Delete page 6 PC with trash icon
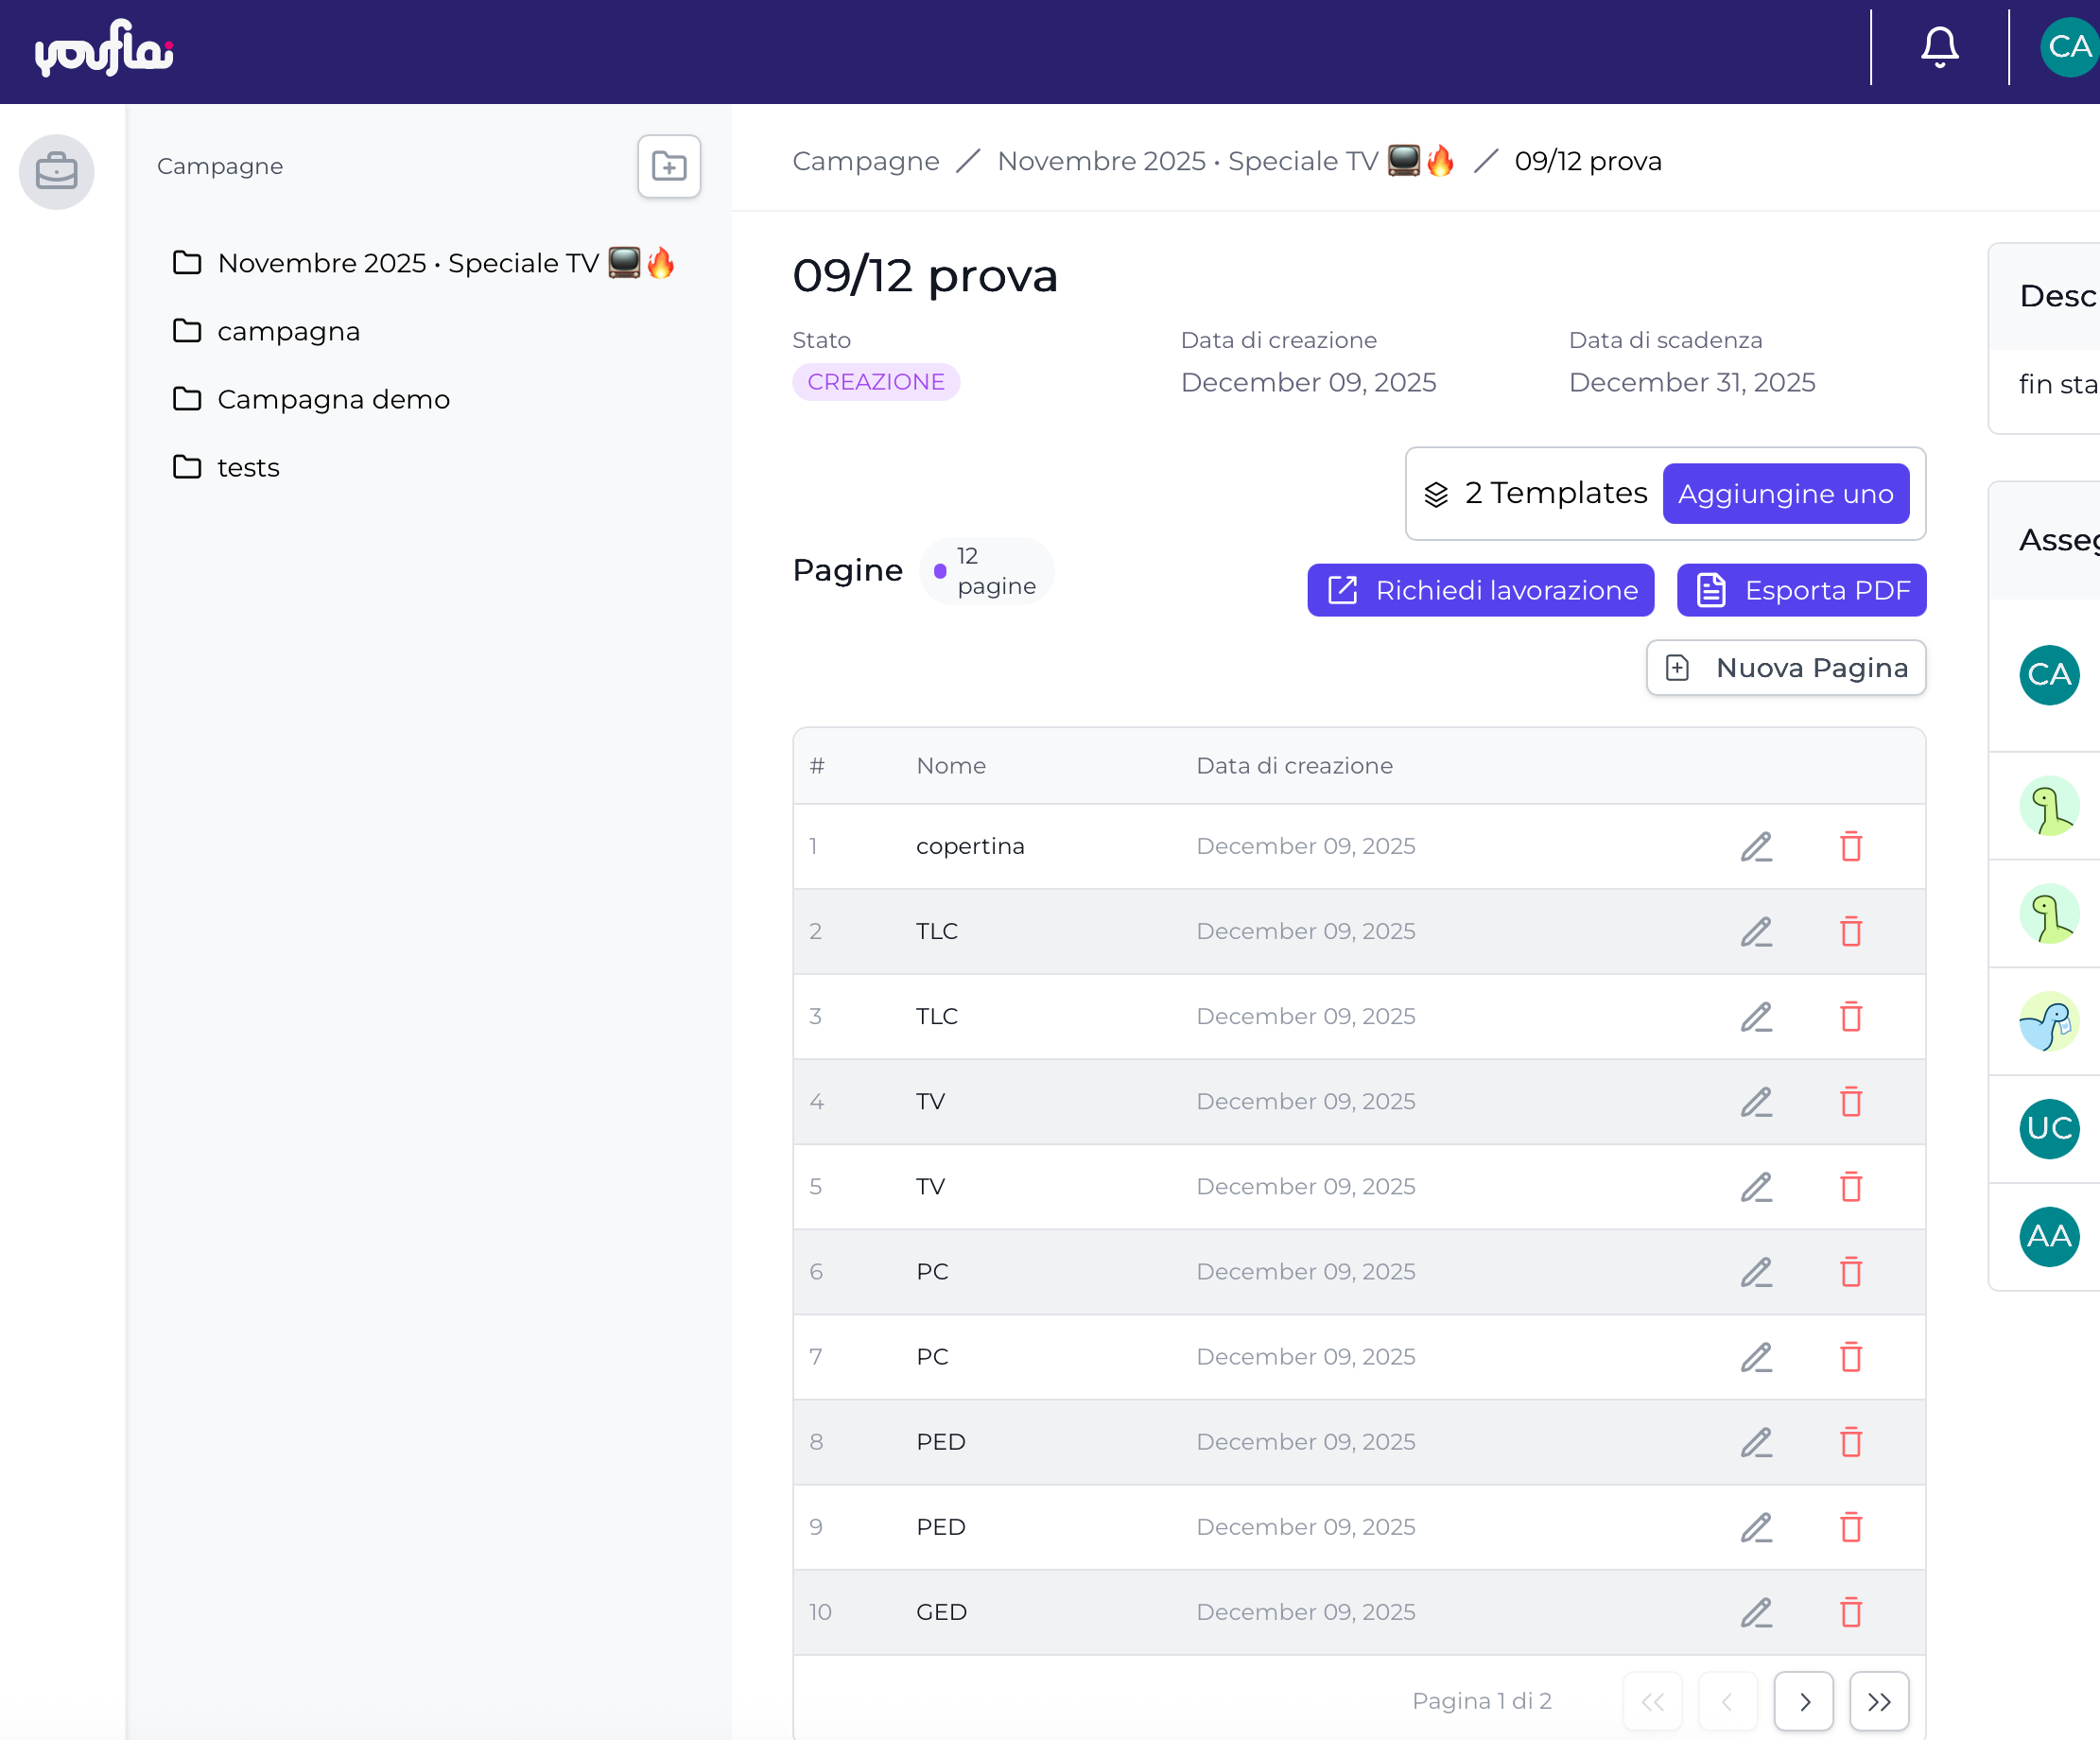2100x1740 pixels. coord(1851,1272)
